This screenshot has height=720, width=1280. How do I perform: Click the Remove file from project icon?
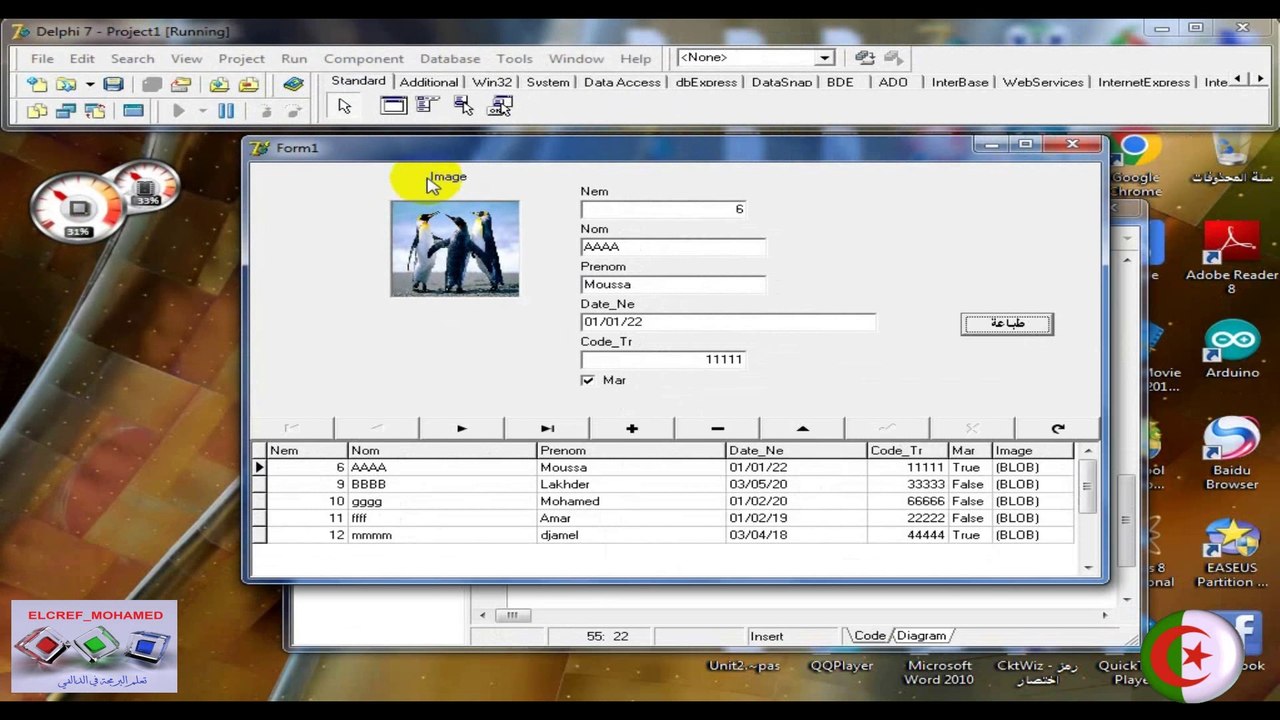pos(248,85)
